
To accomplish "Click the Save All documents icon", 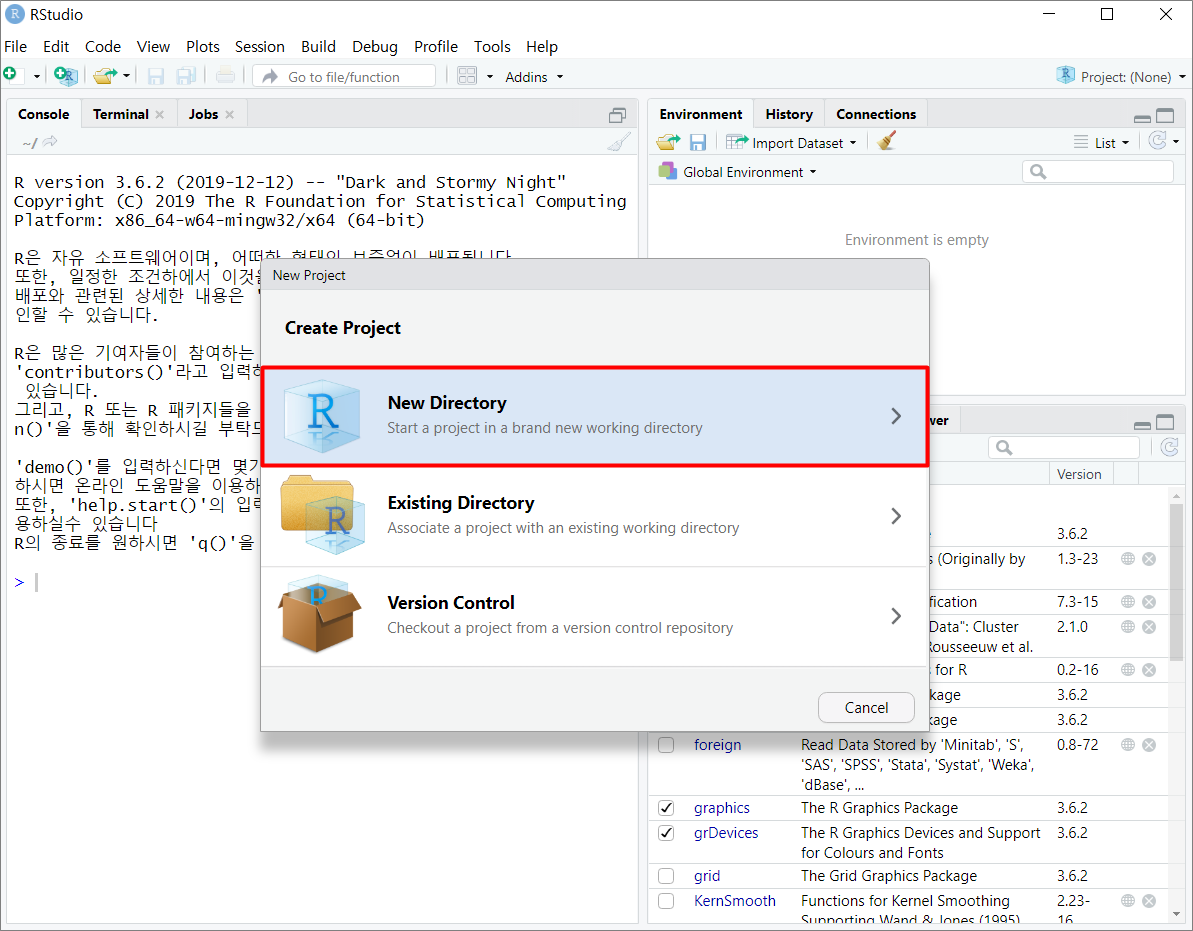I will pos(186,75).
